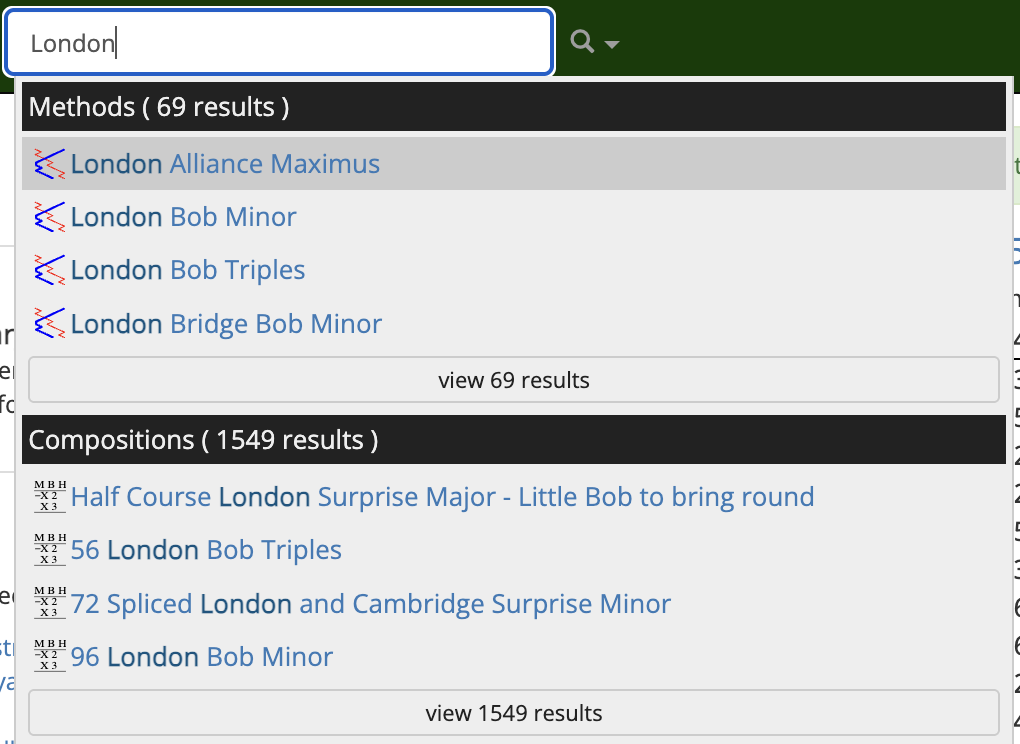Click the view 69 results button
Viewport: 1020px width, 744px height.
tap(513, 379)
